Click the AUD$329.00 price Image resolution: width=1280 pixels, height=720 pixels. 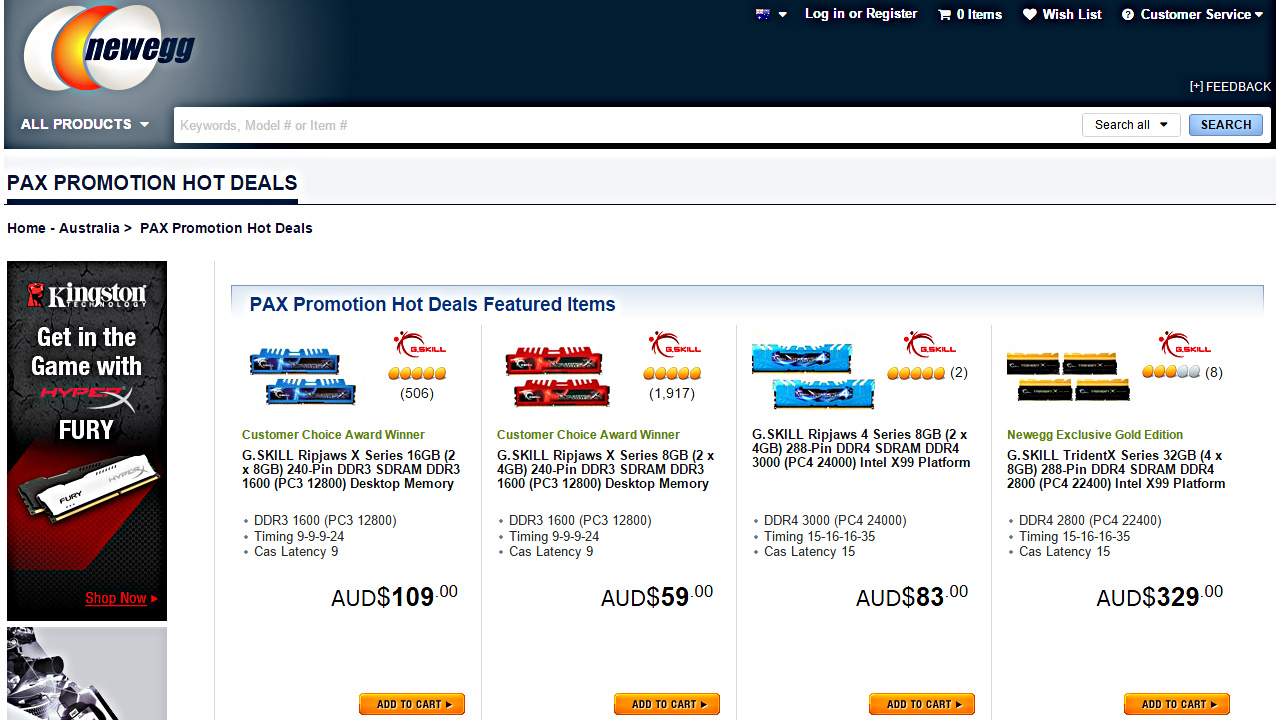click(1160, 596)
